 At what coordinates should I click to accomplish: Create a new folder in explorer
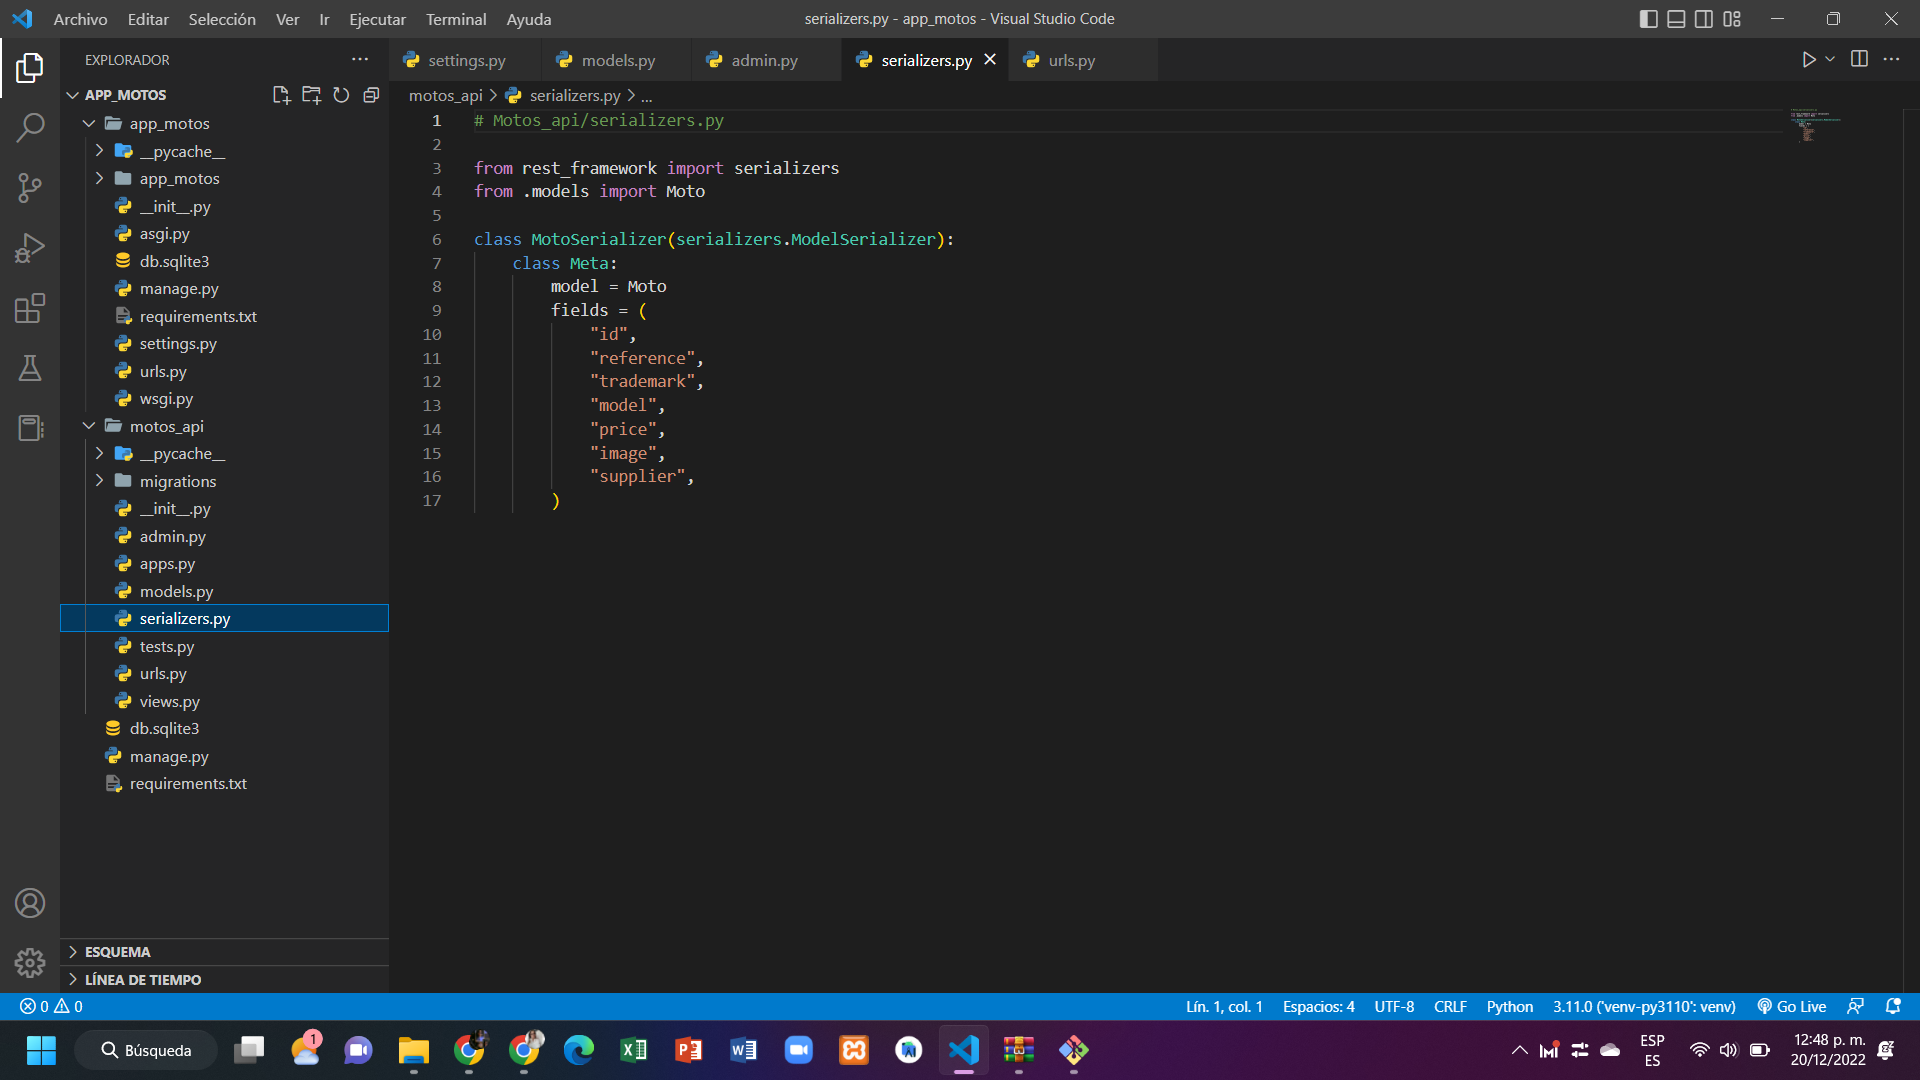point(311,95)
